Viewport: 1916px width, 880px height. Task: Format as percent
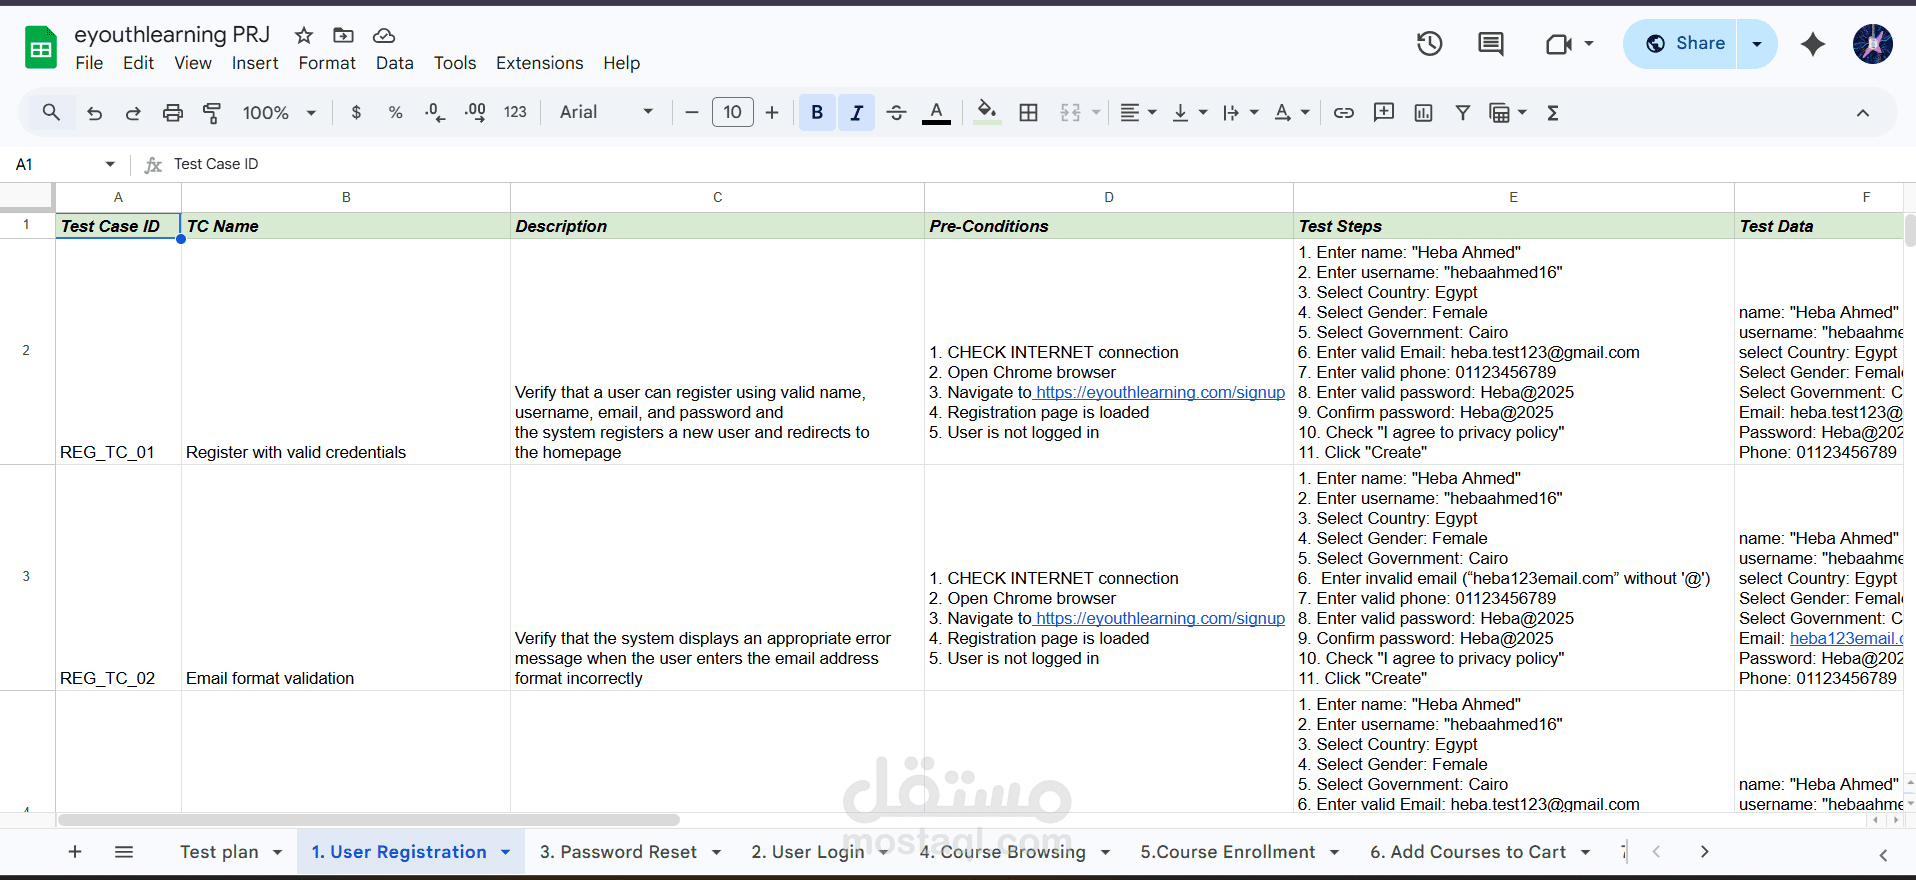pyautogui.click(x=395, y=113)
